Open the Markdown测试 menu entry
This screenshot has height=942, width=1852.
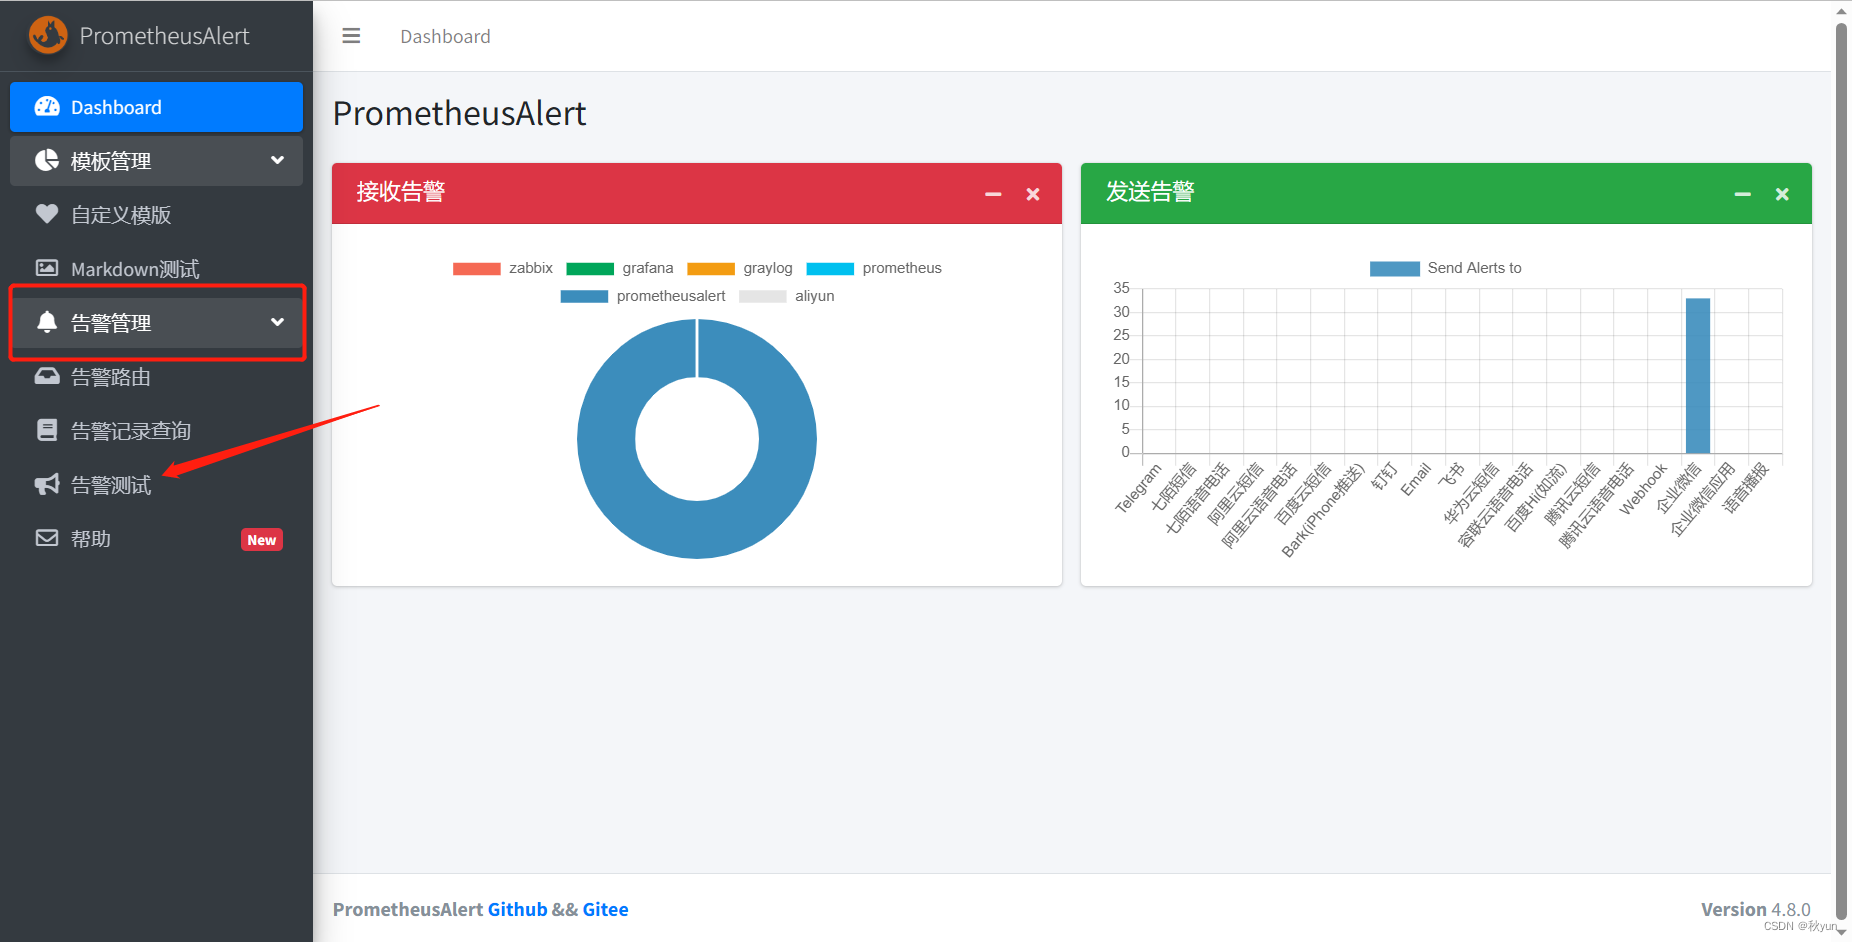pyautogui.click(x=156, y=269)
